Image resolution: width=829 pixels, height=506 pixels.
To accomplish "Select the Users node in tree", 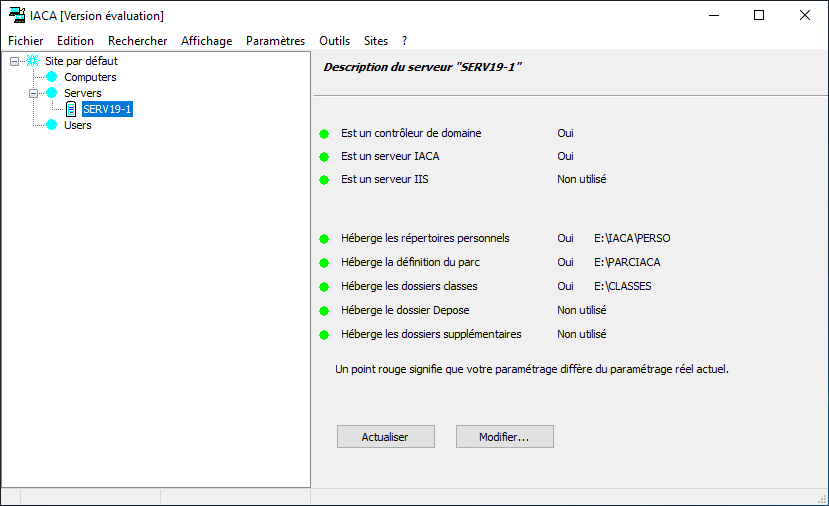I will click(x=78, y=125).
